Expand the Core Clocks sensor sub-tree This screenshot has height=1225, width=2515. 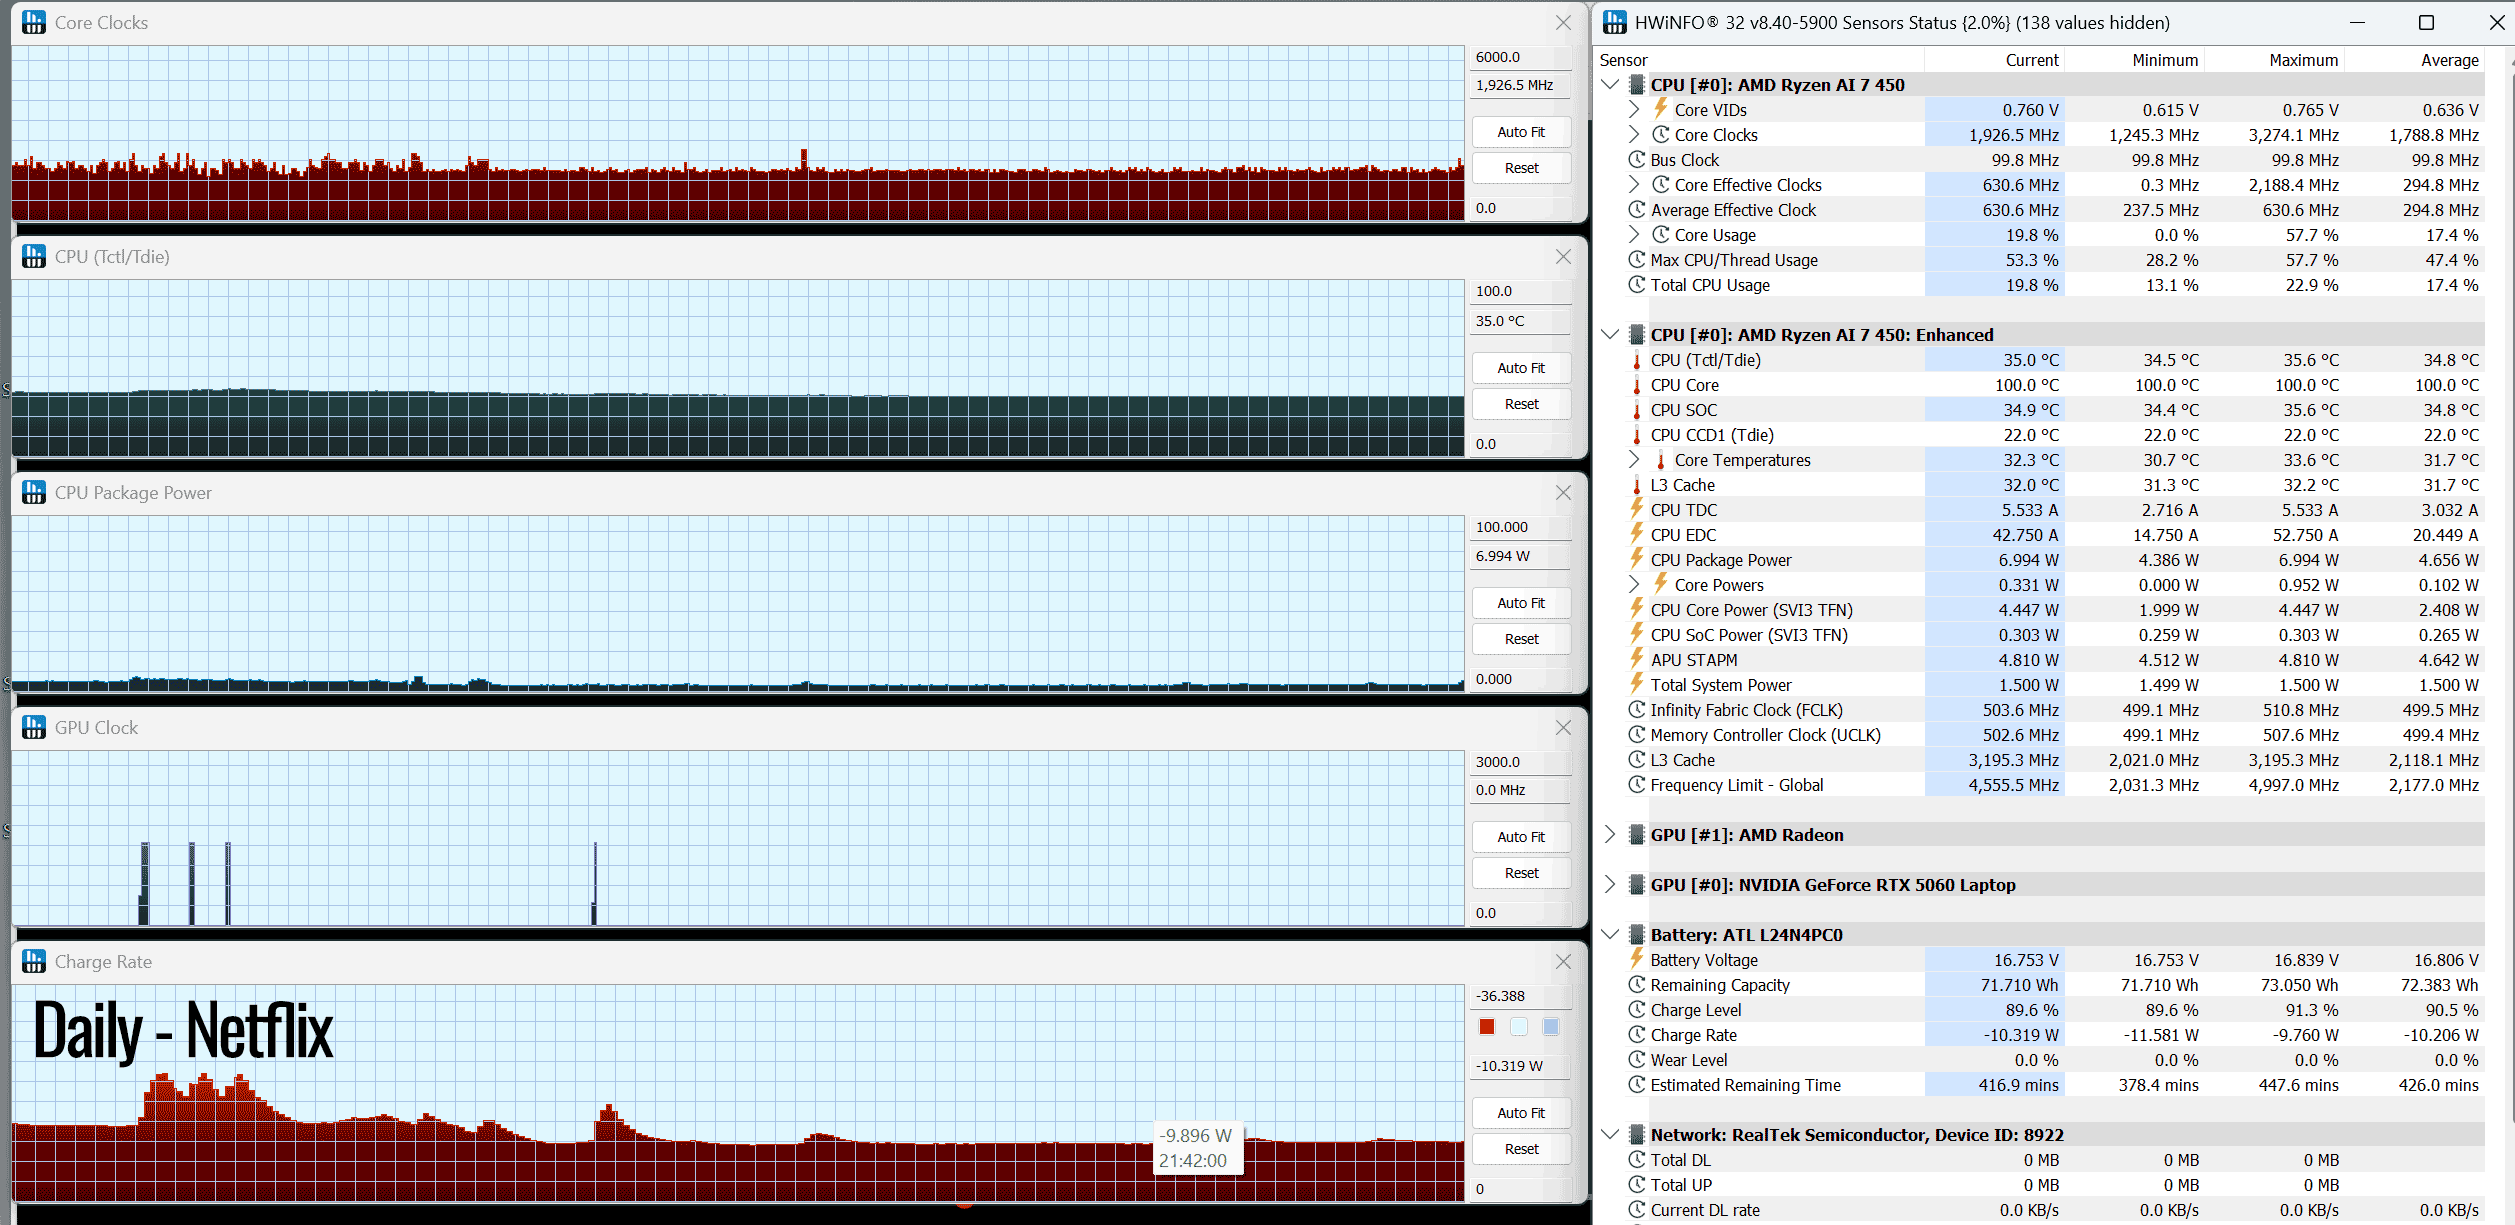1634,134
